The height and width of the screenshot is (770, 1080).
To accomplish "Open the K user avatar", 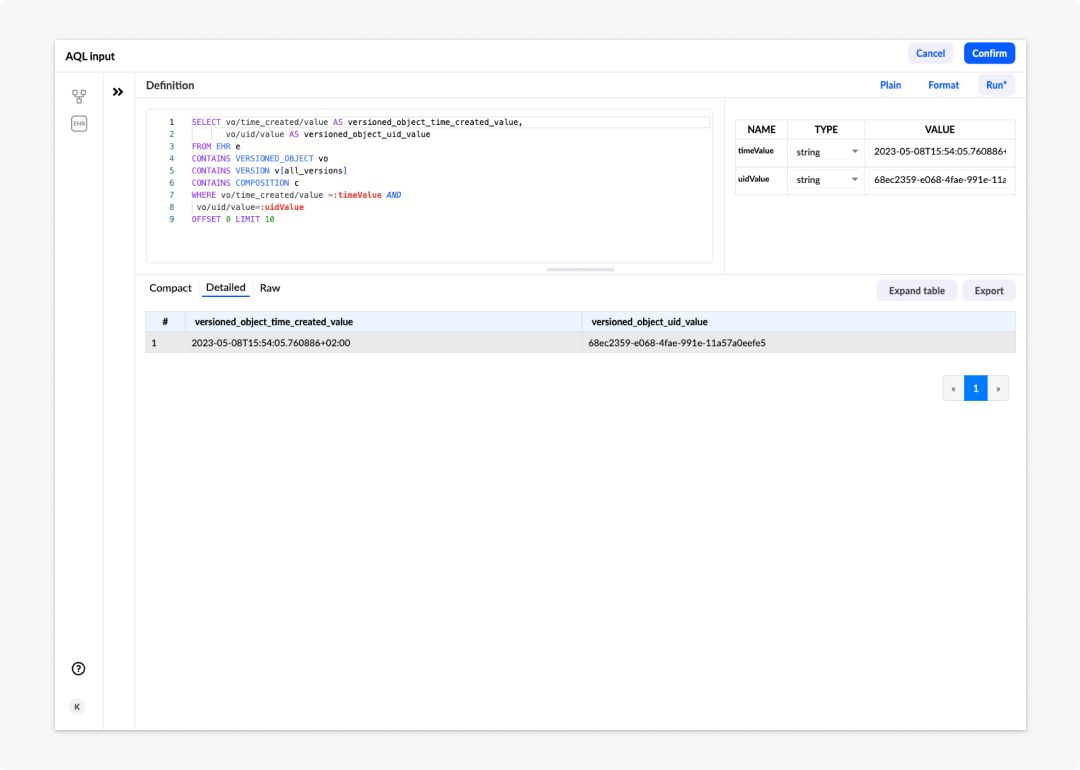I will (77, 707).
